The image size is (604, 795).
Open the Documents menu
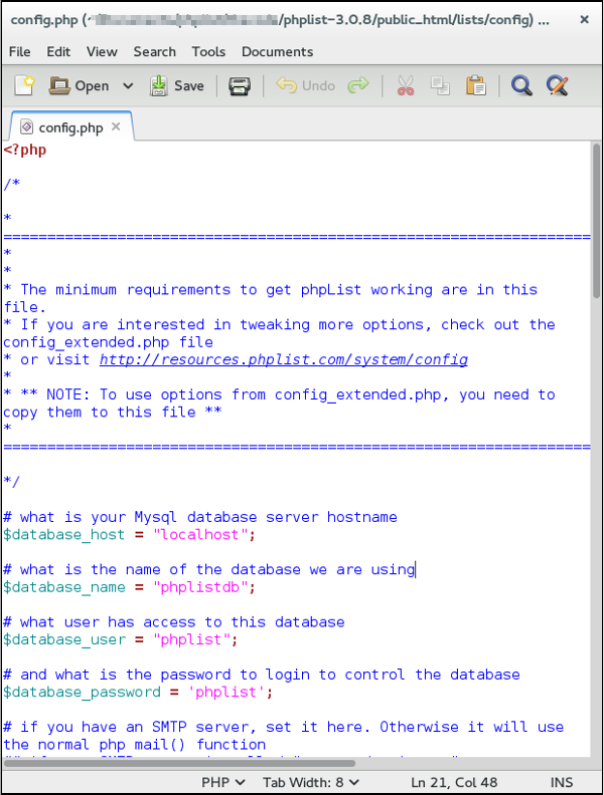tap(277, 52)
